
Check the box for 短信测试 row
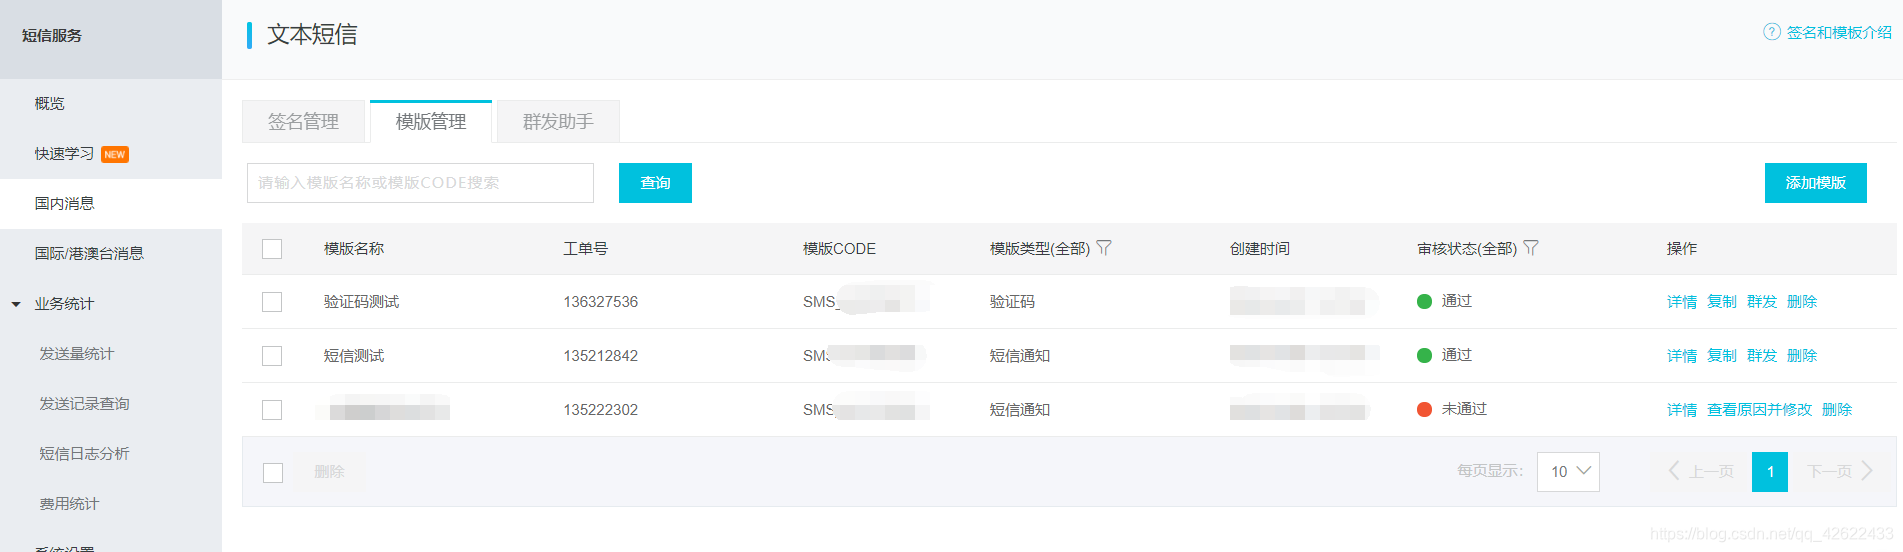pyautogui.click(x=272, y=356)
